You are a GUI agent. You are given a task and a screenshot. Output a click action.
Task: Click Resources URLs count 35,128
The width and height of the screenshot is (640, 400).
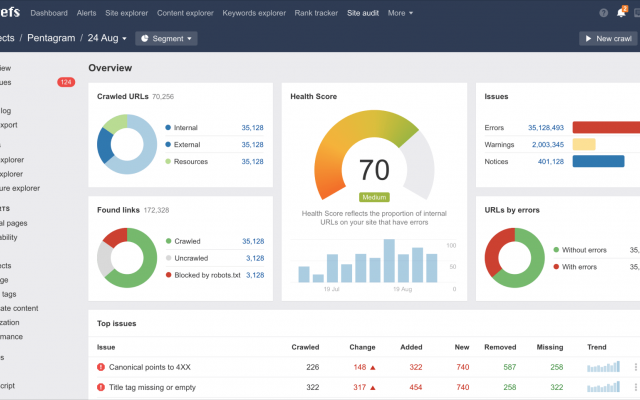[252, 162]
